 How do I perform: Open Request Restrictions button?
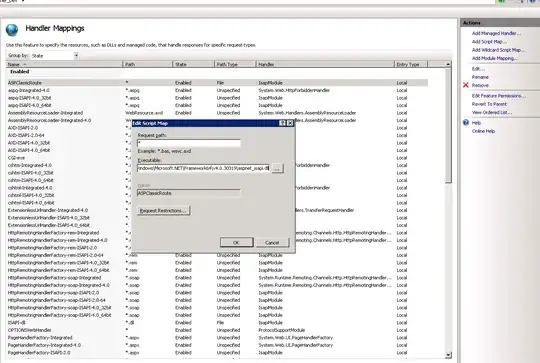(x=163, y=210)
